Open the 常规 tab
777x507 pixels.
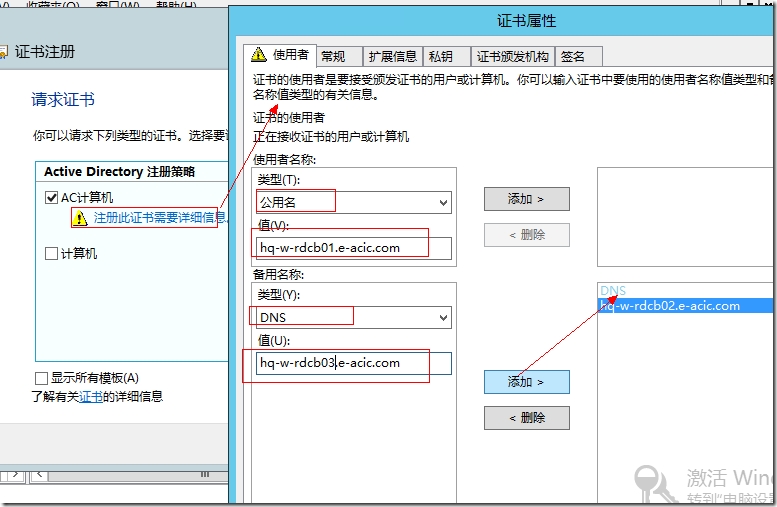[339, 56]
